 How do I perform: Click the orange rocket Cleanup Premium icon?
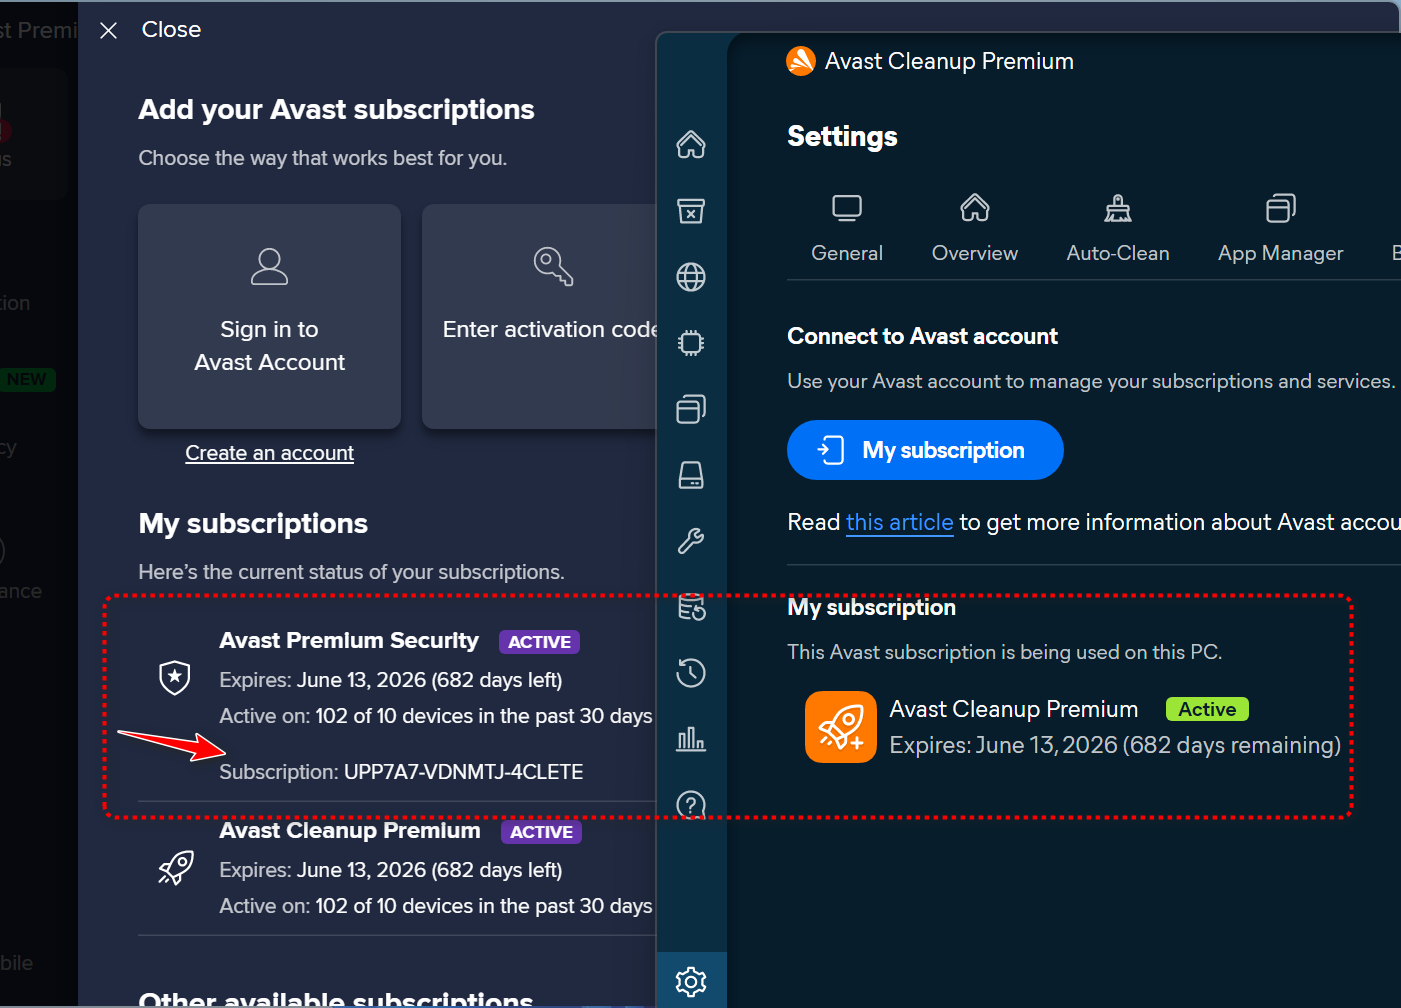point(841,727)
